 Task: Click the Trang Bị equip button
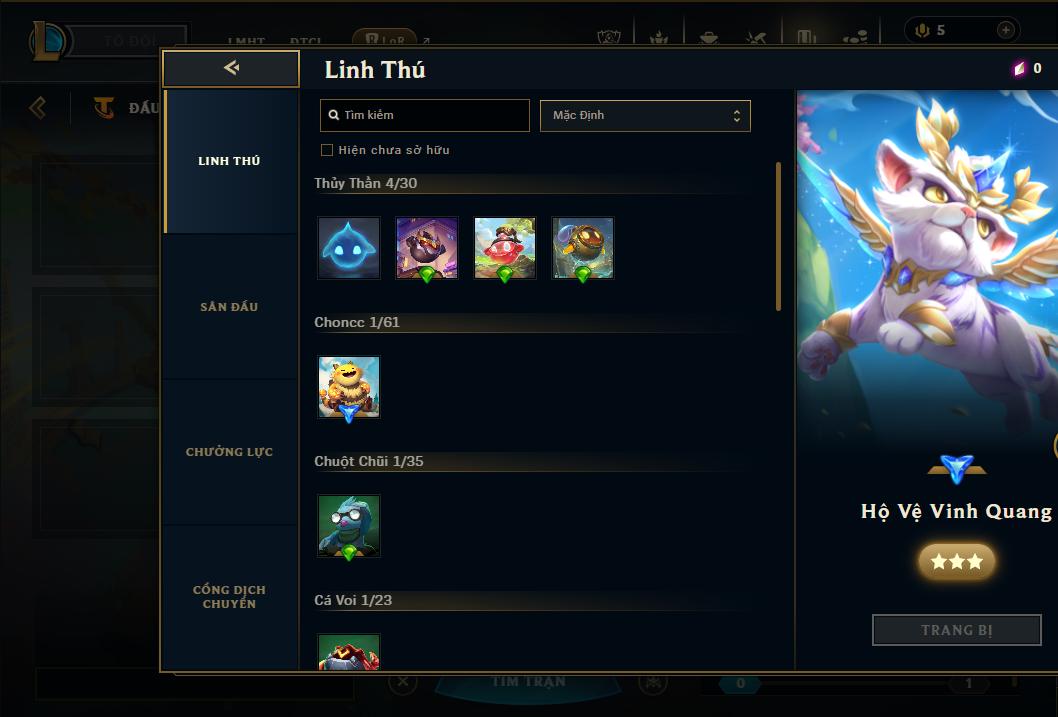[957, 630]
